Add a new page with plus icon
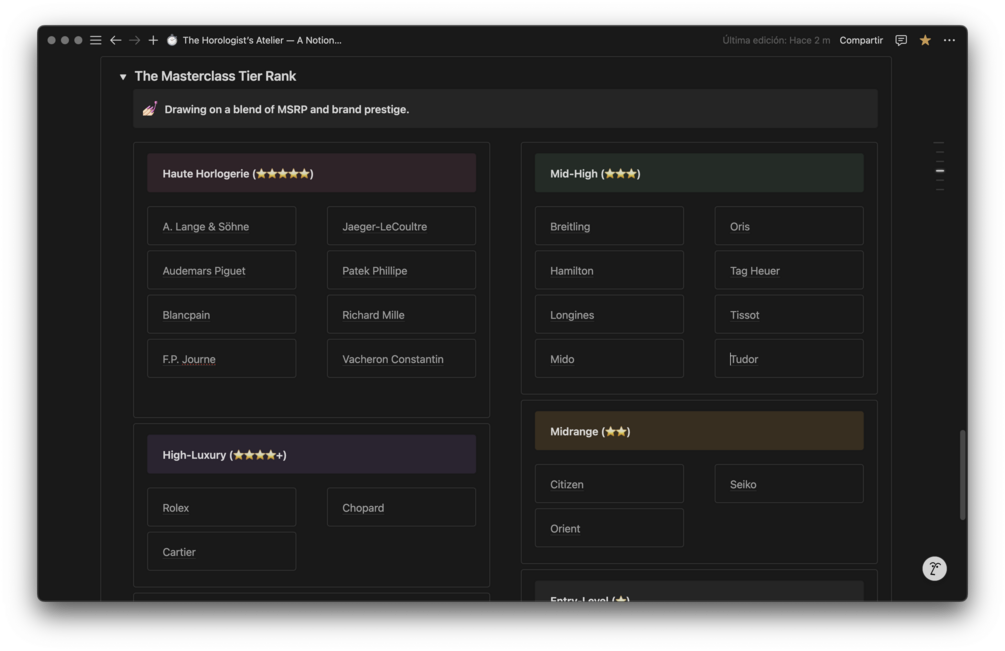Image resolution: width=1005 pixels, height=651 pixels. (x=153, y=40)
